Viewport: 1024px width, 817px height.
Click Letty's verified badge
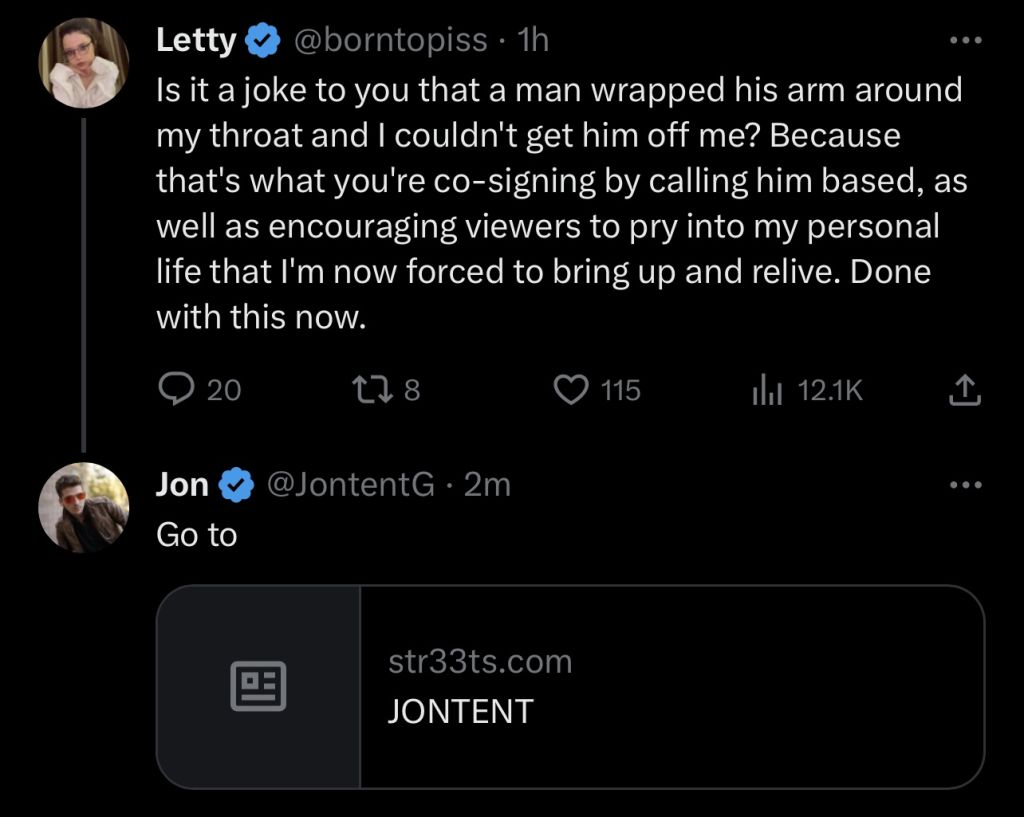[x=262, y=41]
